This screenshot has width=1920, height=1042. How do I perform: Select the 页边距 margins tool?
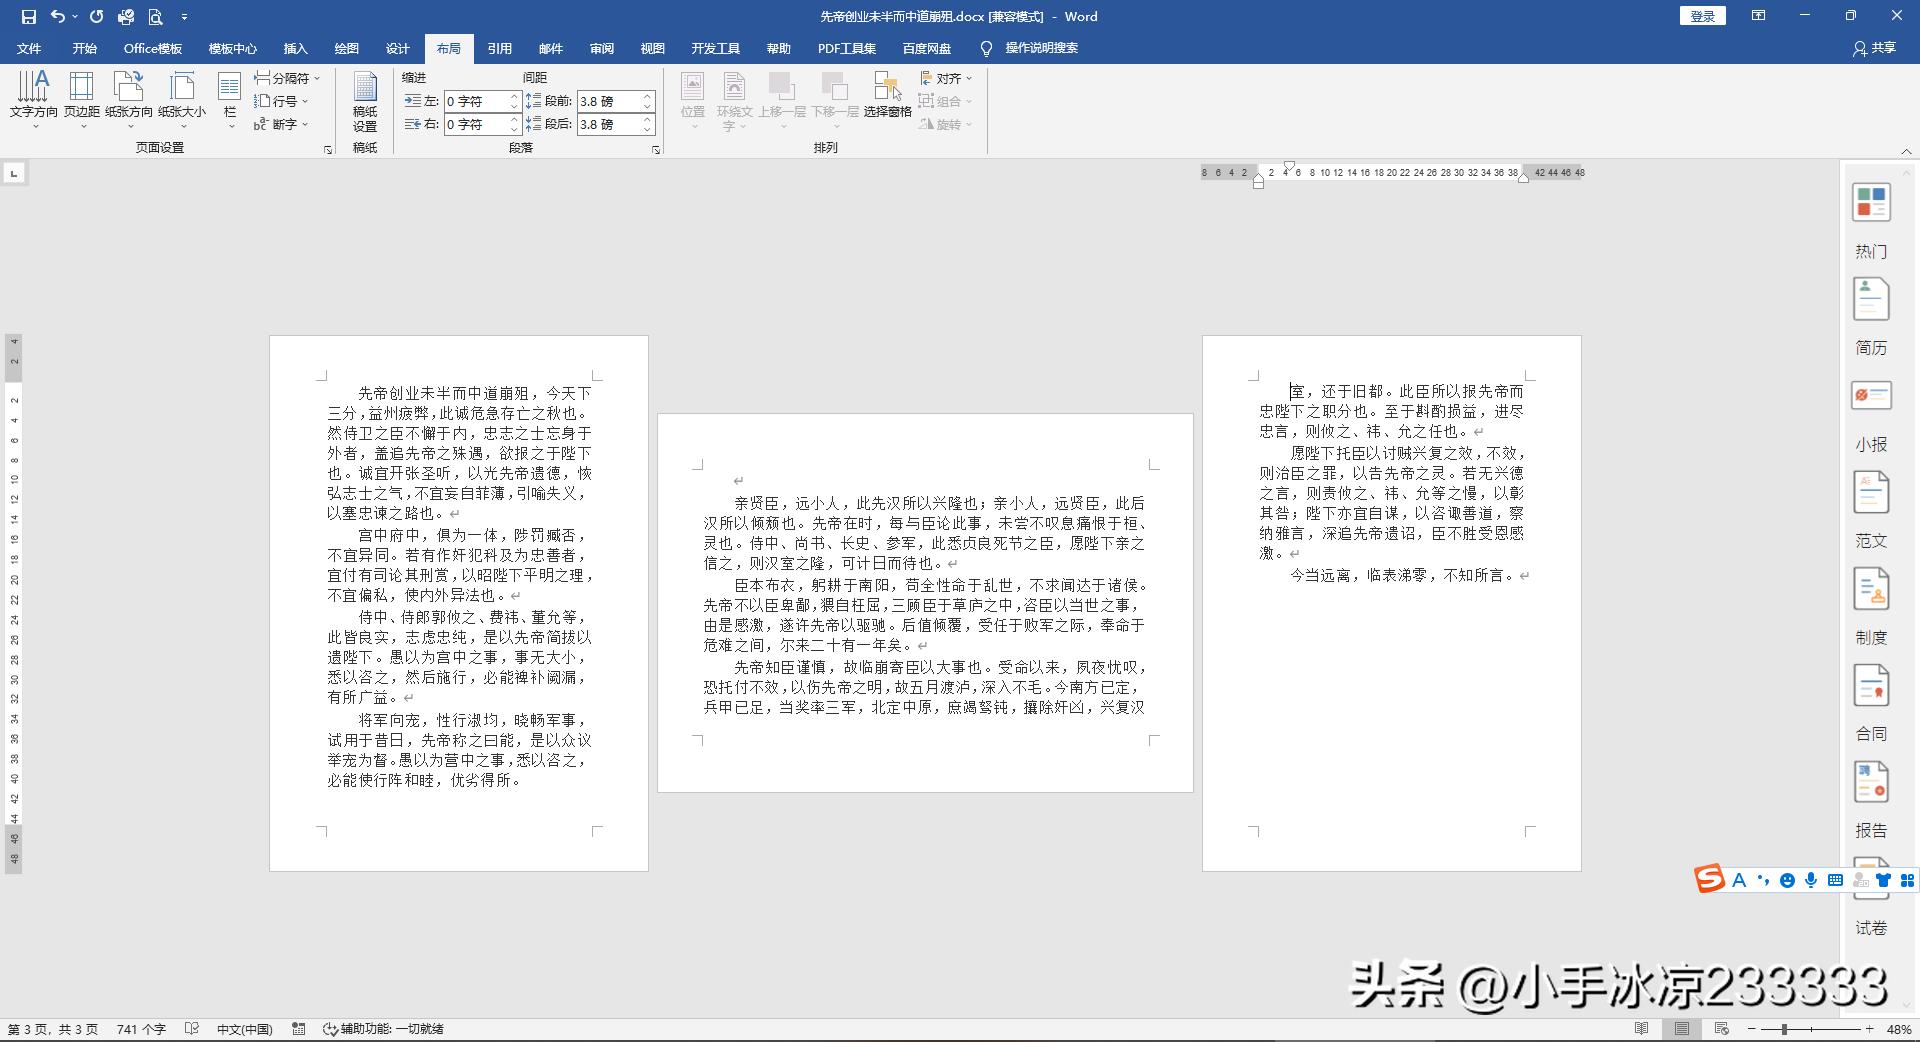82,97
